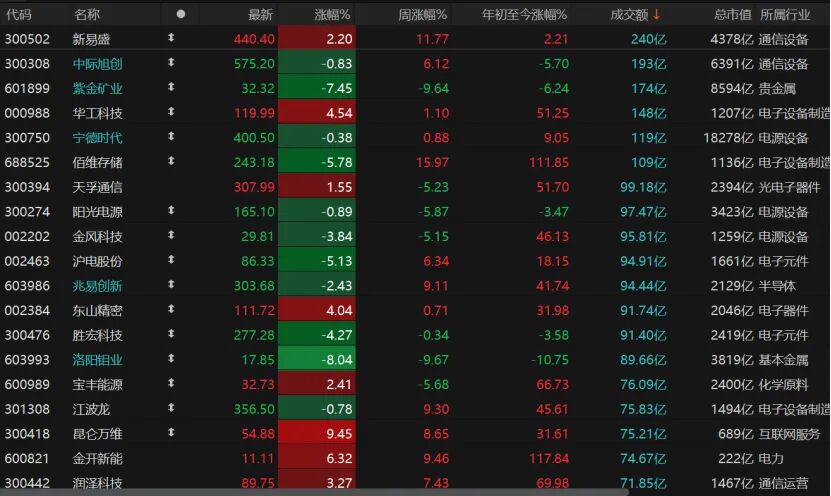Open stock code 688525 row

tap(26, 162)
